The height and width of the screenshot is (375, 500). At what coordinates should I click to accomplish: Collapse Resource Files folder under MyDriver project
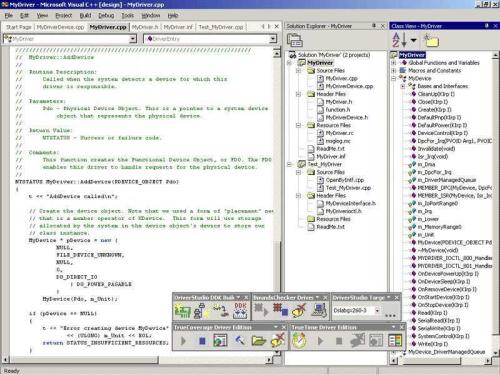click(x=299, y=125)
